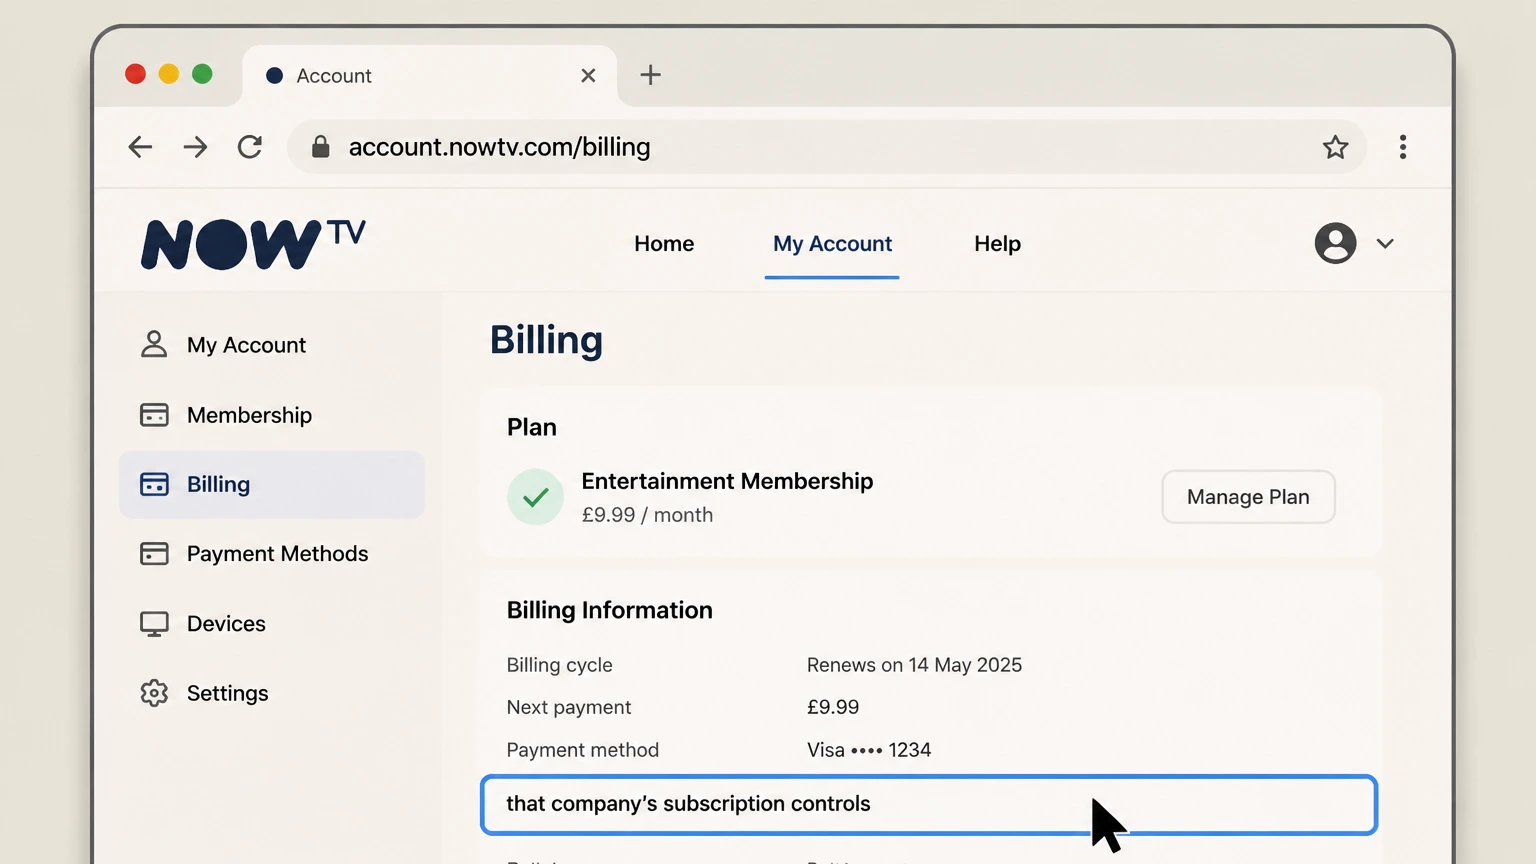This screenshot has height=864, width=1536.
Task: Select My Account in the top navigation
Action: tap(832, 244)
